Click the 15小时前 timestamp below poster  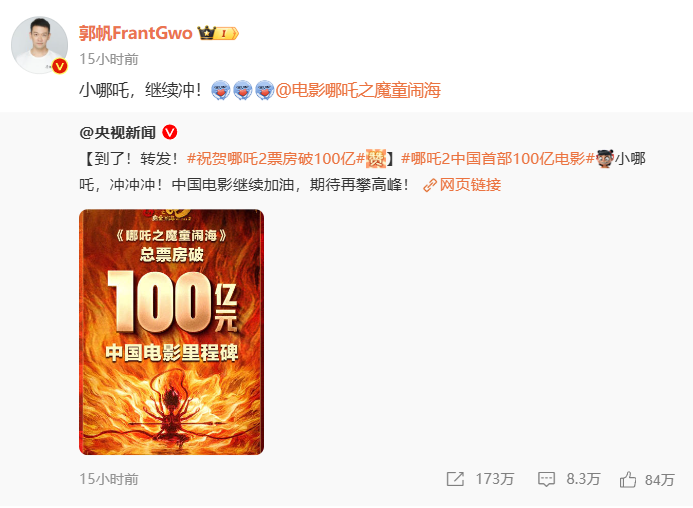[109, 479]
